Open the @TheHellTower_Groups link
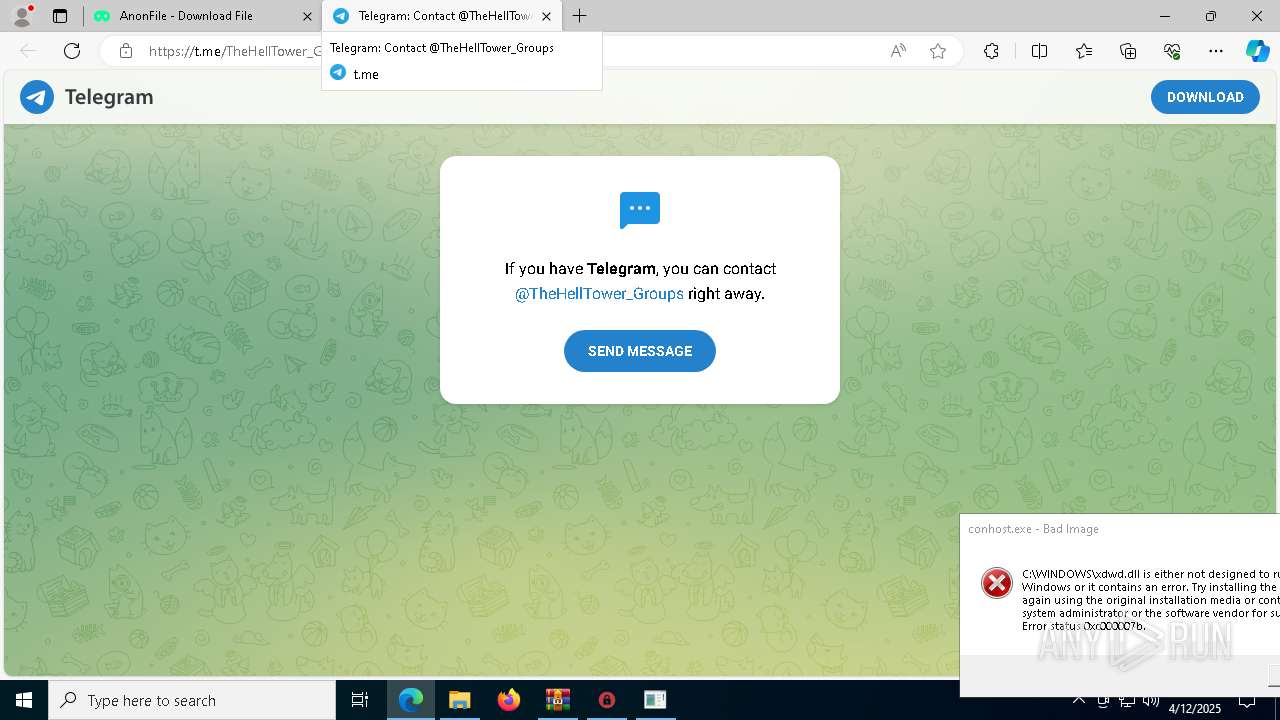This screenshot has height=720, width=1280. (599, 294)
